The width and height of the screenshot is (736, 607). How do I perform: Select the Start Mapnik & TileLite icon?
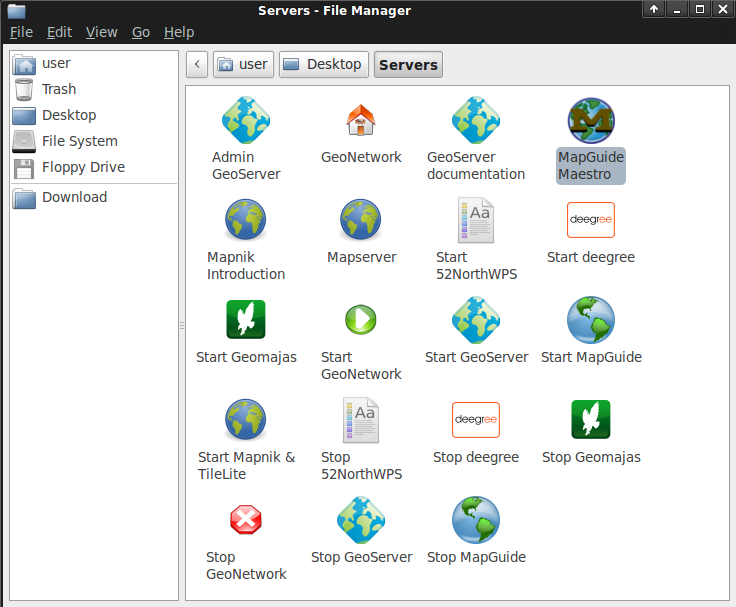pyautogui.click(x=245, y=420)
